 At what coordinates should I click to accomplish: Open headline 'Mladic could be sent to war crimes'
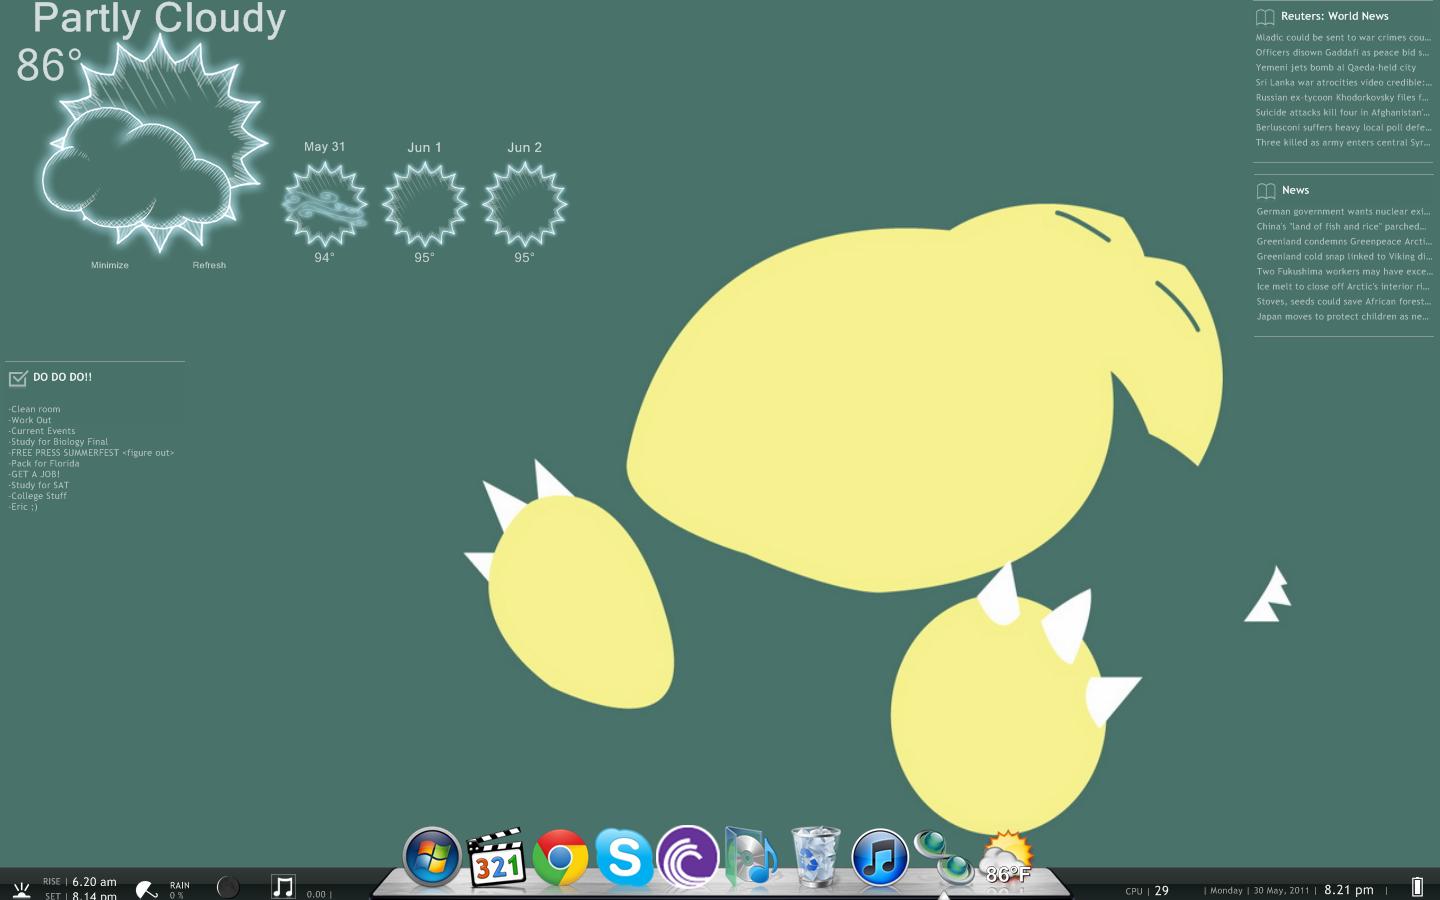pos(1343,38)
